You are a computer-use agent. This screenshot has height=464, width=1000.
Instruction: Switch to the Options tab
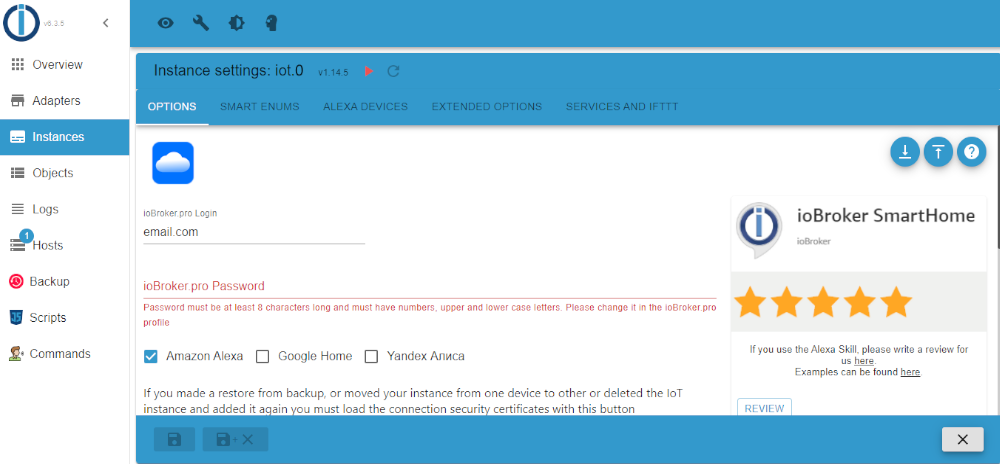click(172, 106)
